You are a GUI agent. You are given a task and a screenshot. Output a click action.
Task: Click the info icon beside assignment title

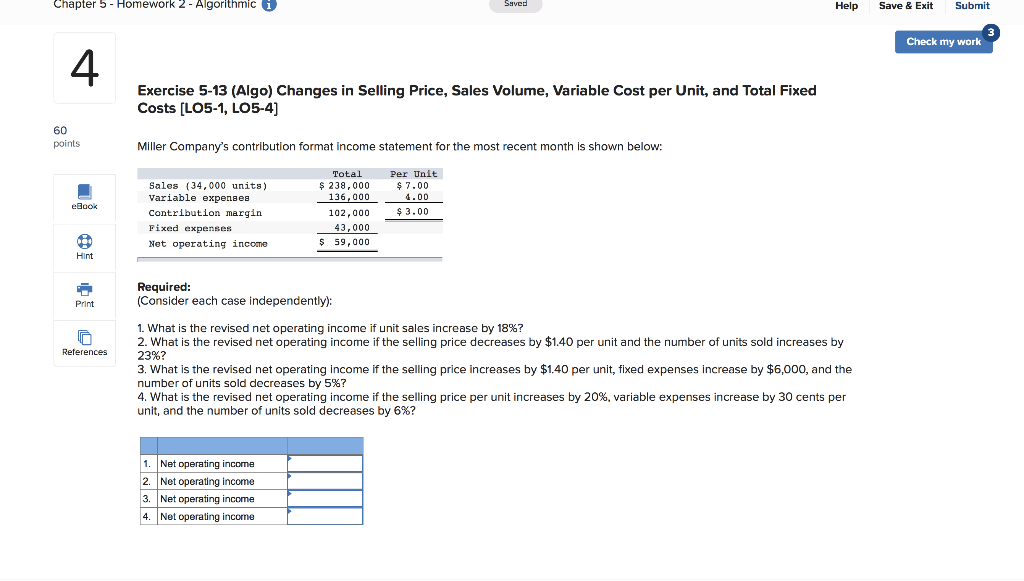point(269,5)
